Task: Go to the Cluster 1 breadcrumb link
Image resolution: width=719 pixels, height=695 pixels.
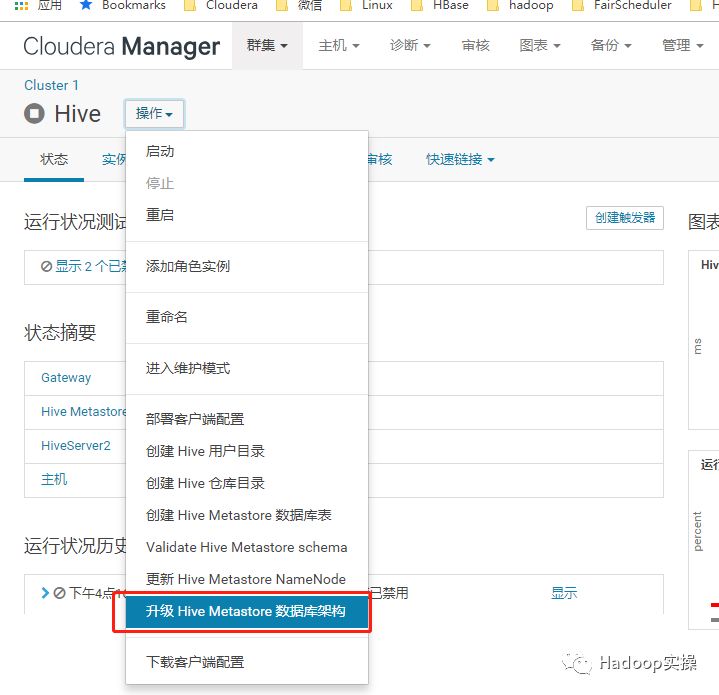Action: click(51, 85)
